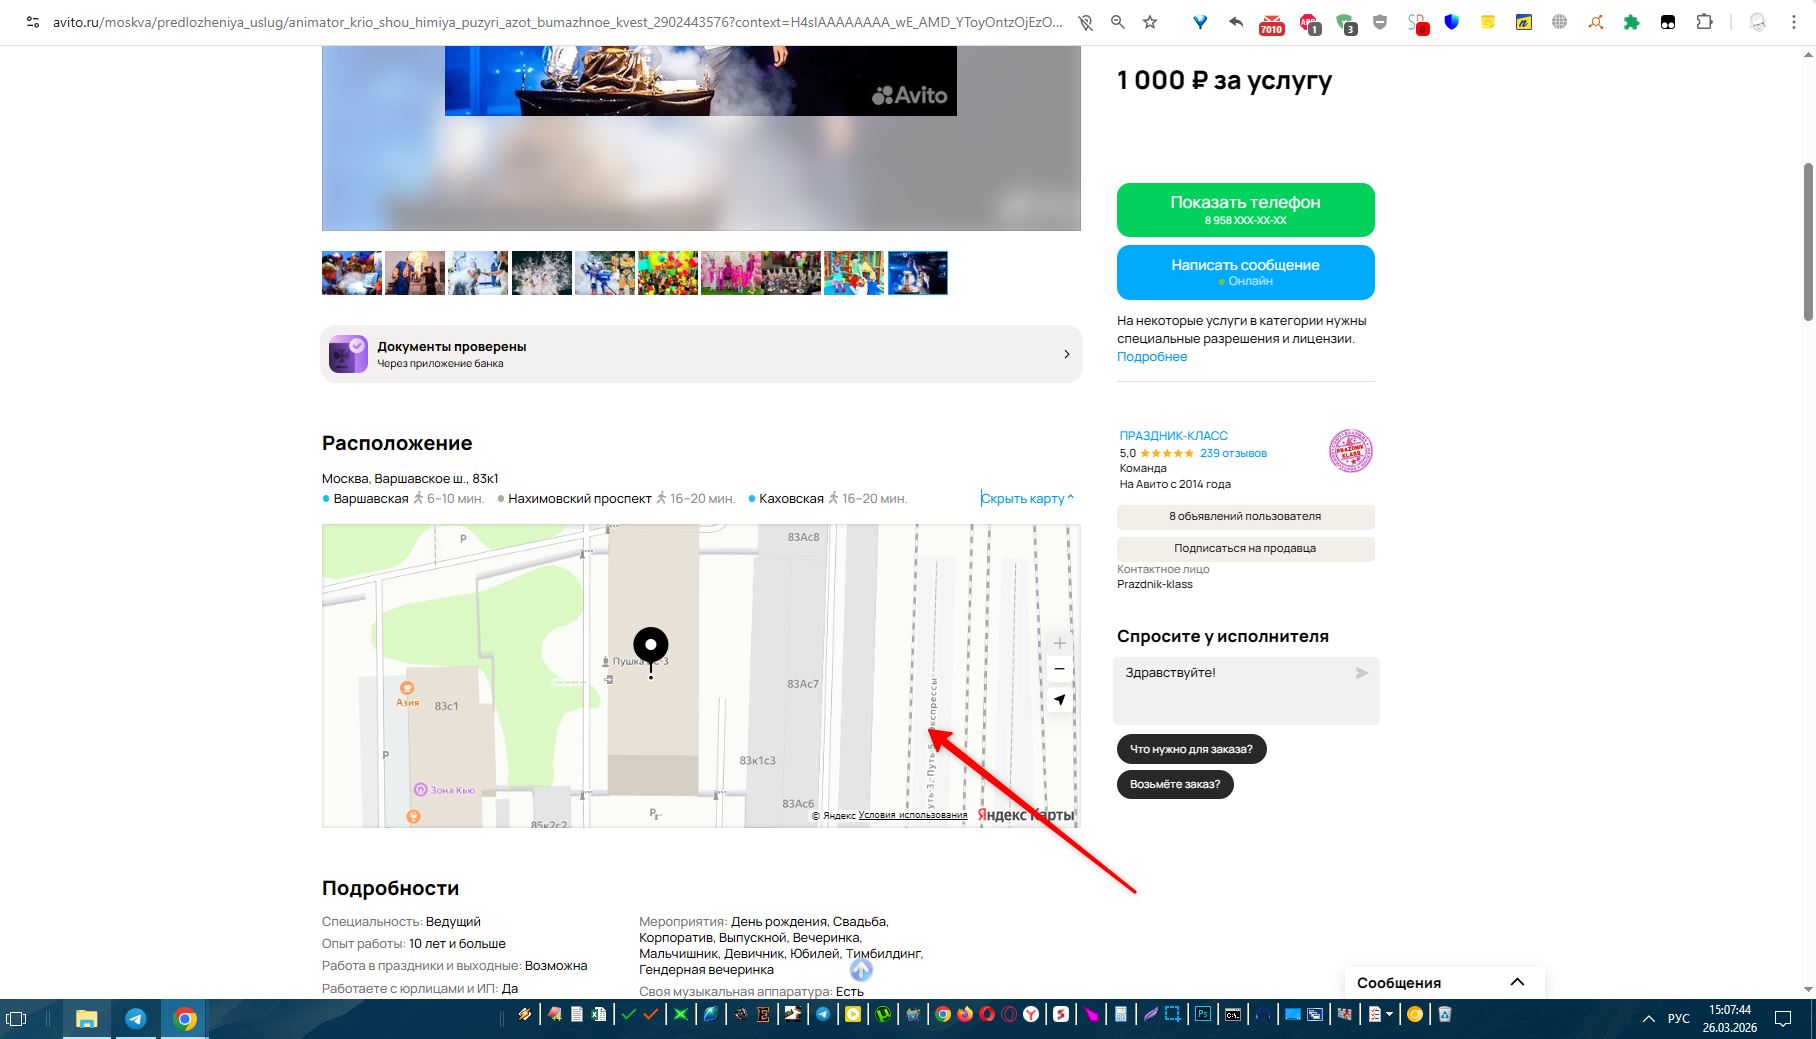This screenshot has width=1816, height=1039.
Task: Click 'Показать телефон' green button
Action: 1245,210
